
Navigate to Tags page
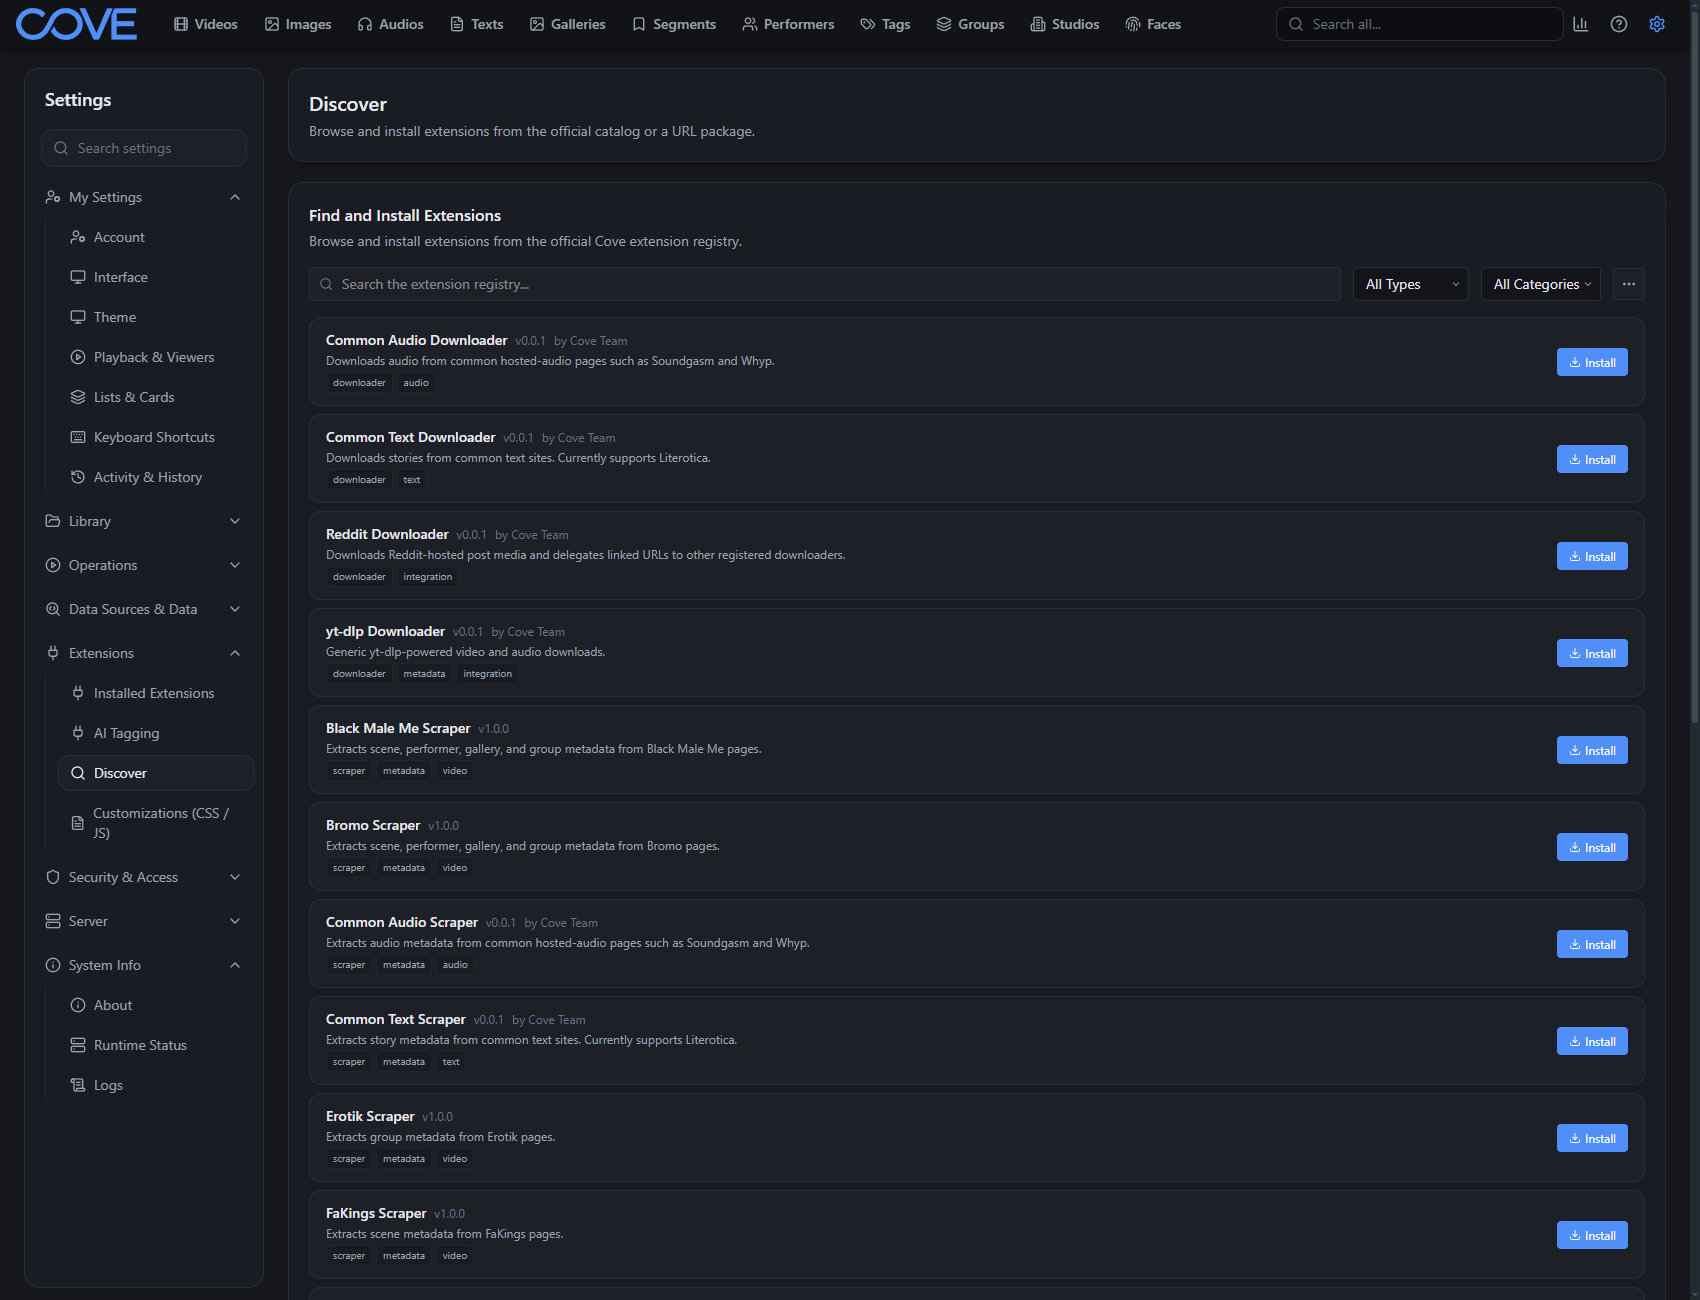tap(886, 24)
